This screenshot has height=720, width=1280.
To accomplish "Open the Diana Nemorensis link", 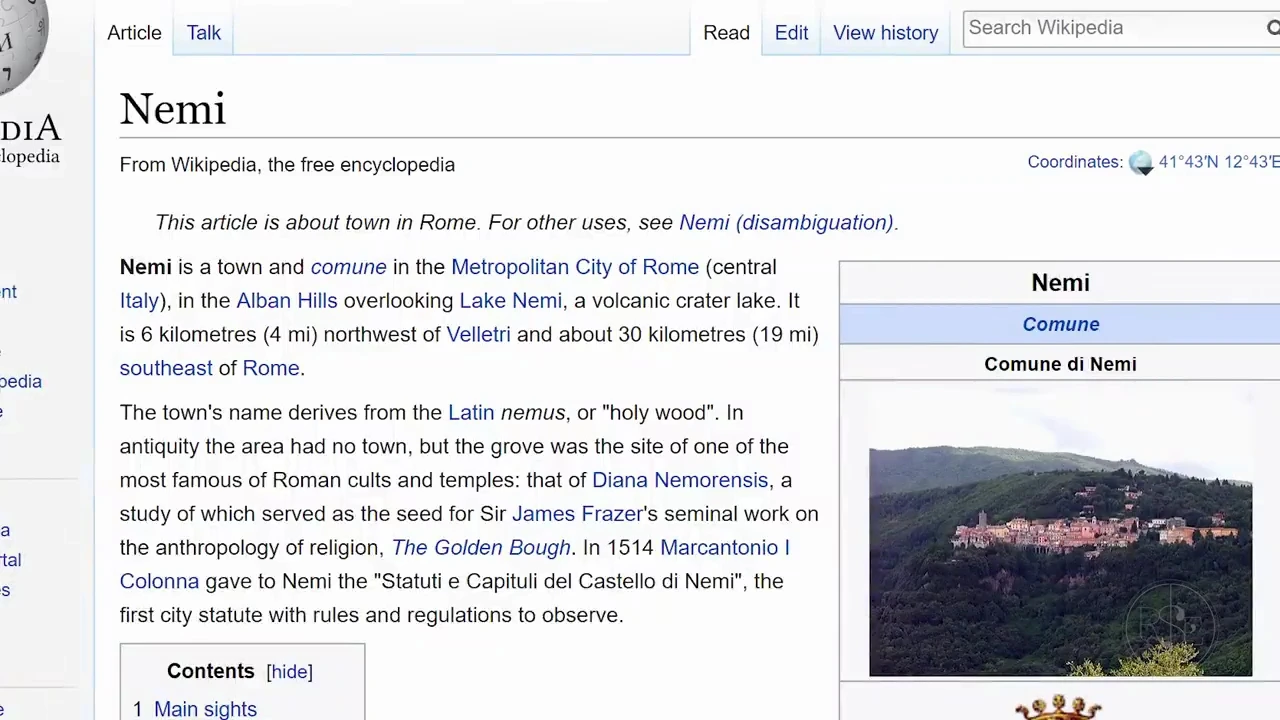I will click(680, 480).
